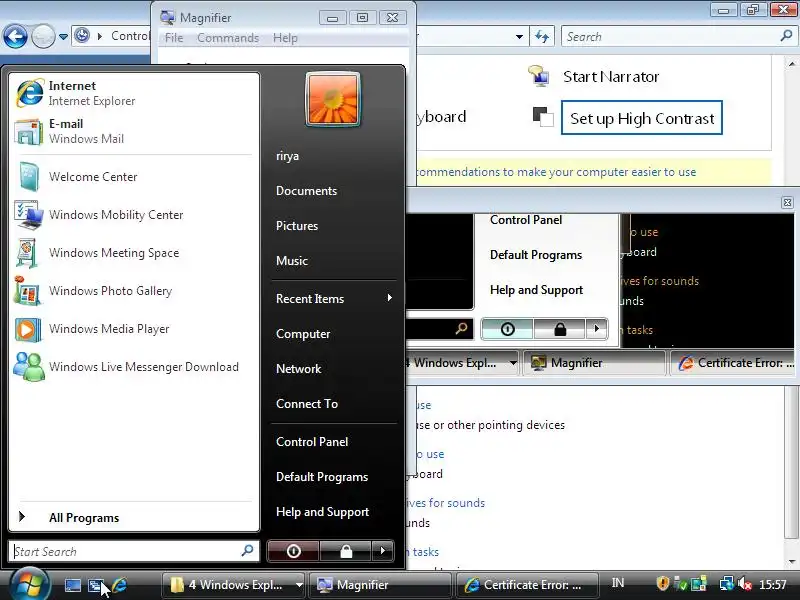800x600 pixels.
Task: Open Network from Start menu
Action: pyautogui.click(x=298, y=368)
